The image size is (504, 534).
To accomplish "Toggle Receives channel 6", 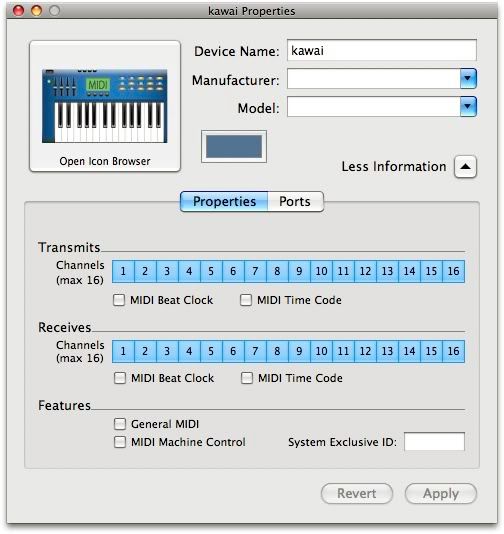I will click(233, 351).
